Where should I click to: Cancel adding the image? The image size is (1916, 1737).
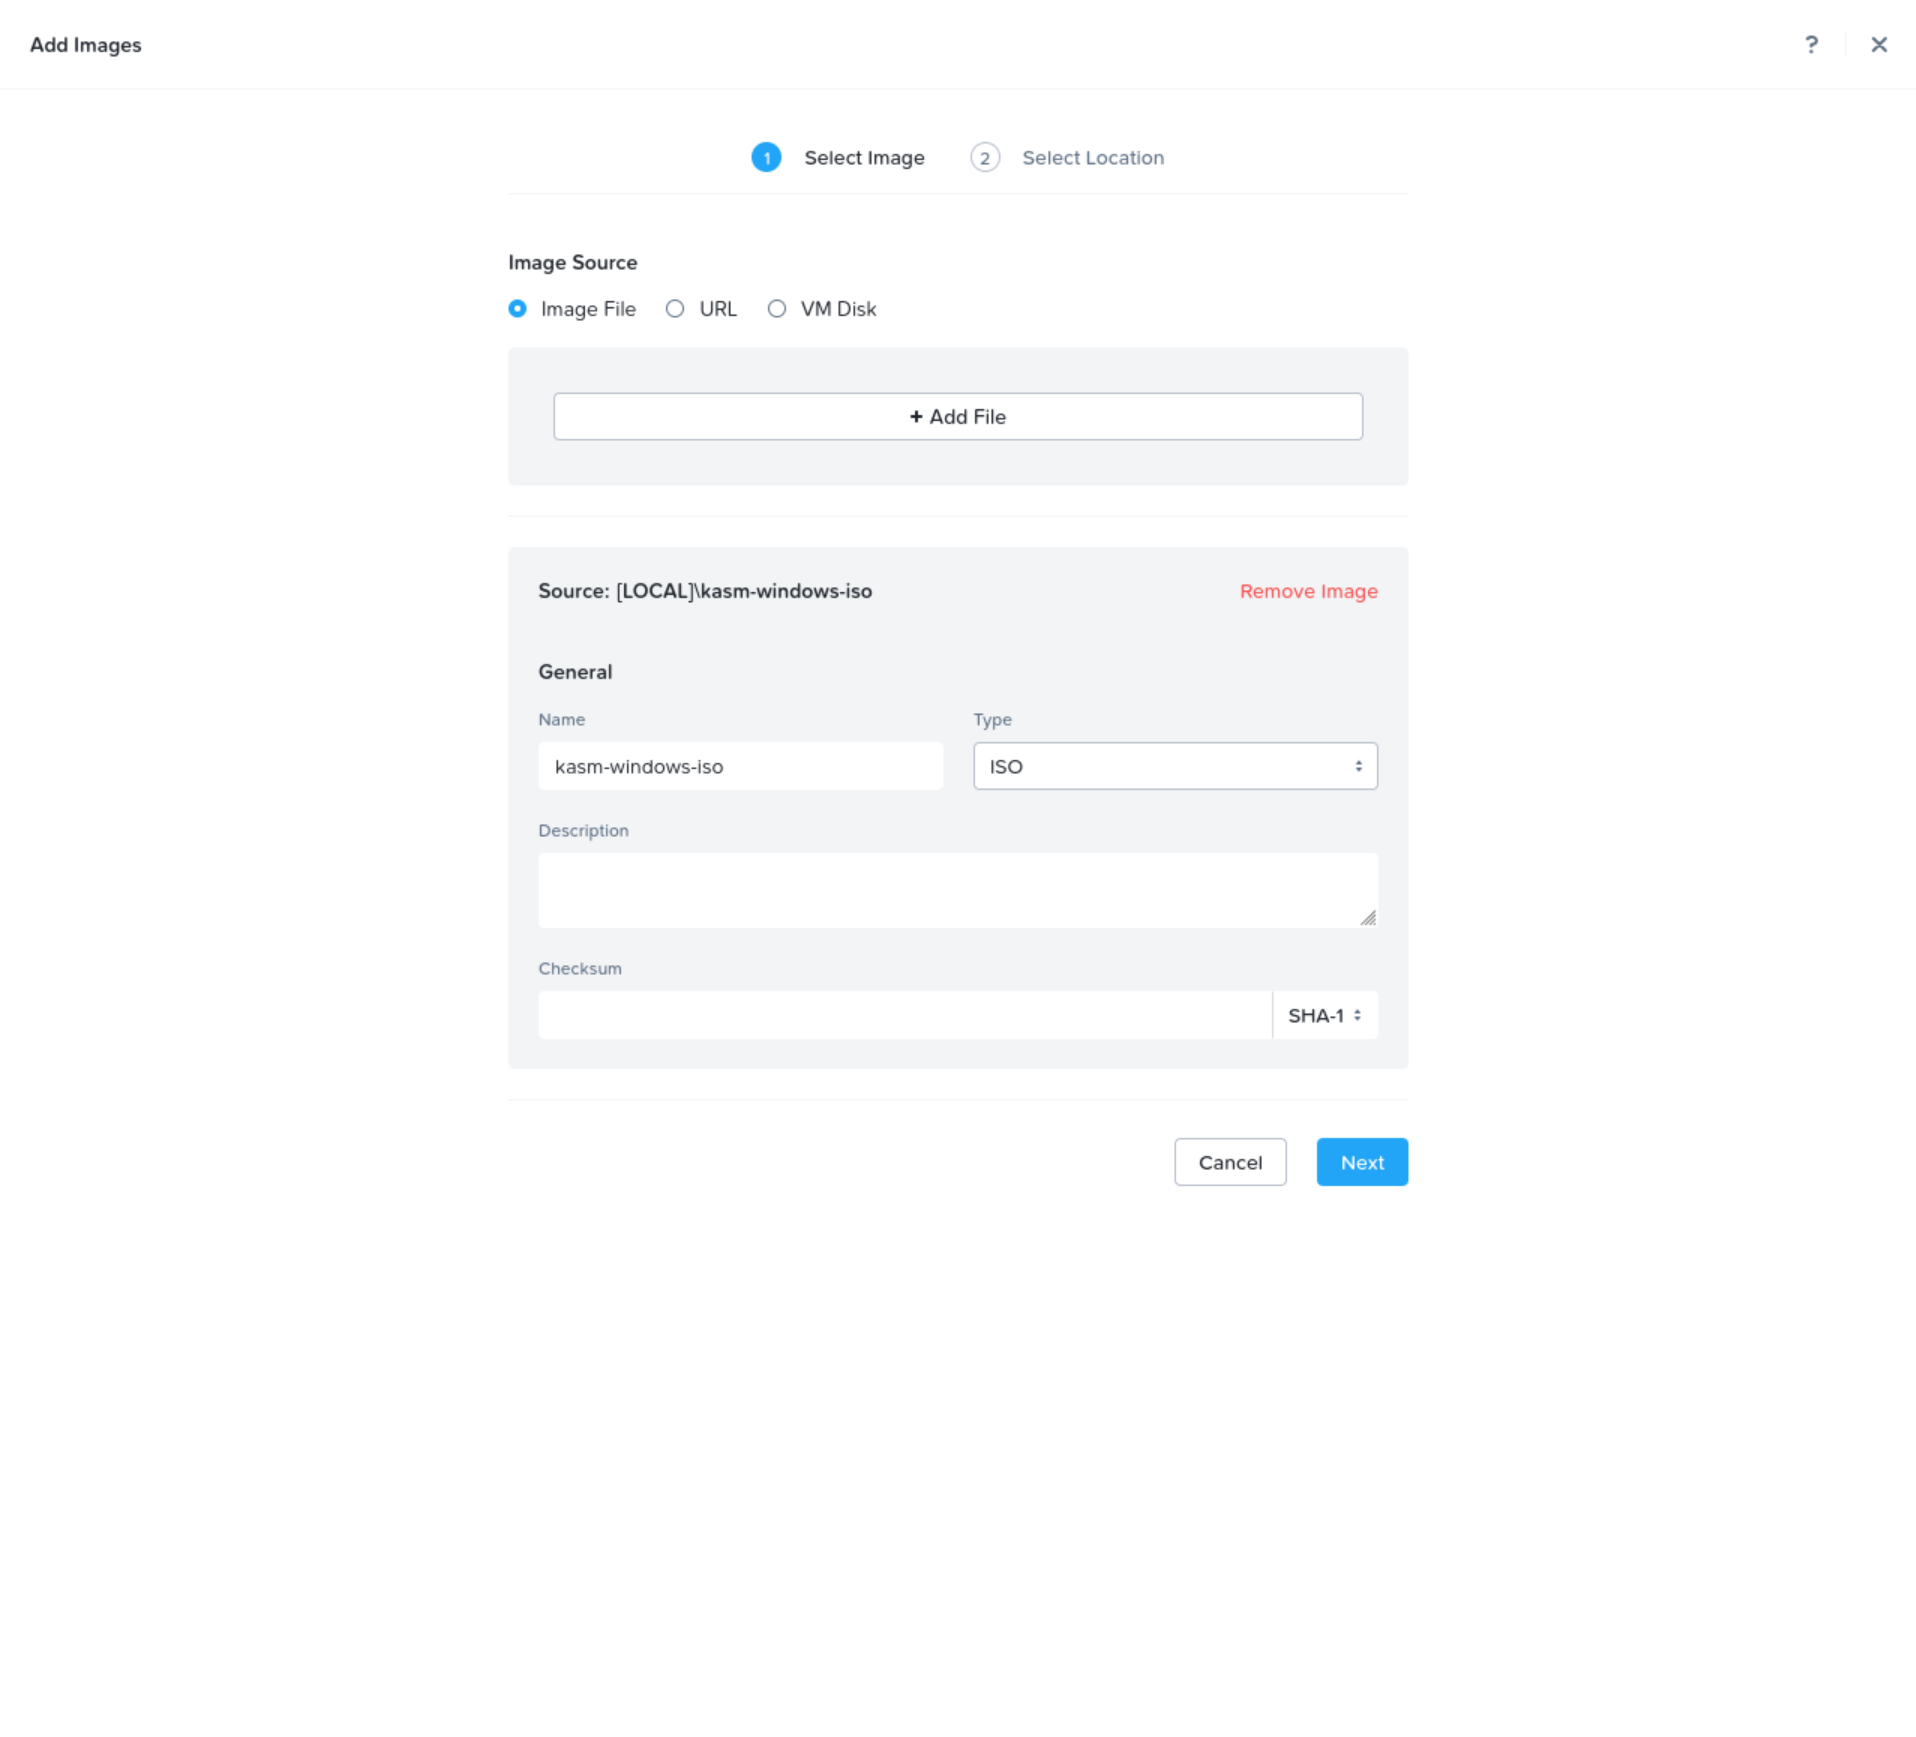[1229, 1162]
